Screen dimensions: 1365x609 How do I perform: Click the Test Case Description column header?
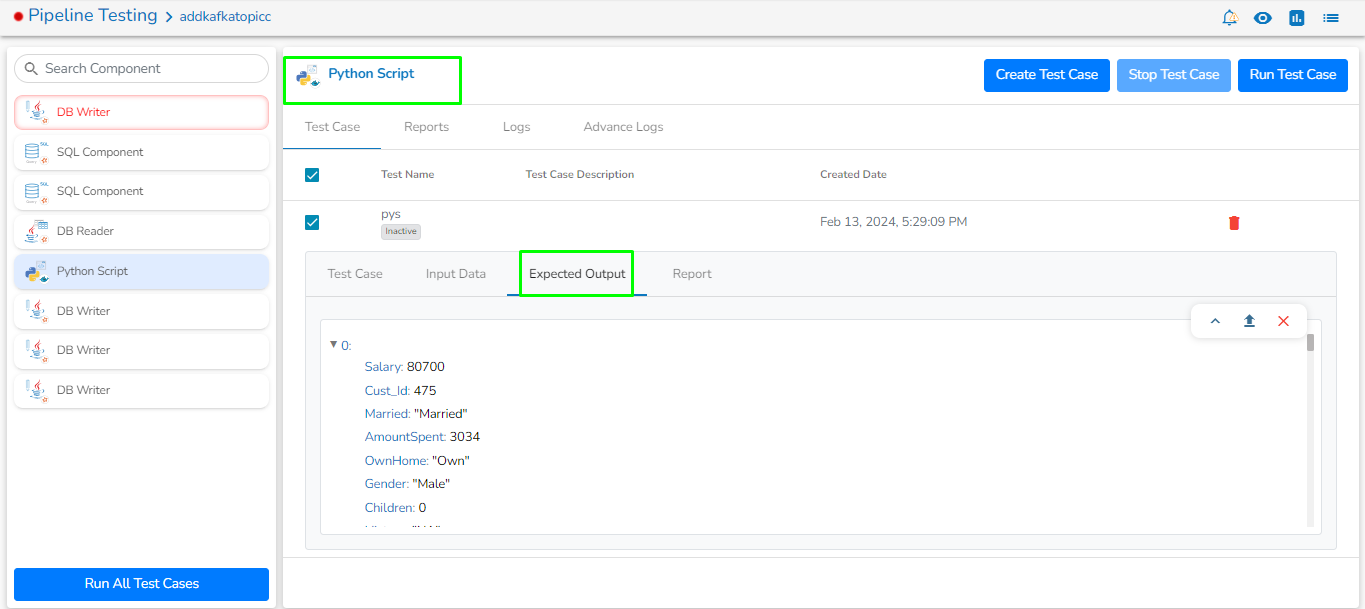(580, 174)
